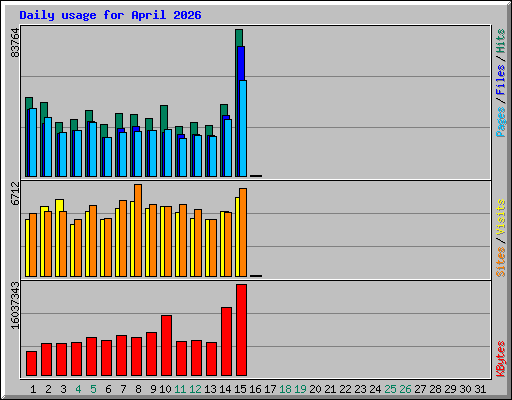Click day label 22 on the x-axis

pos(345,389)
